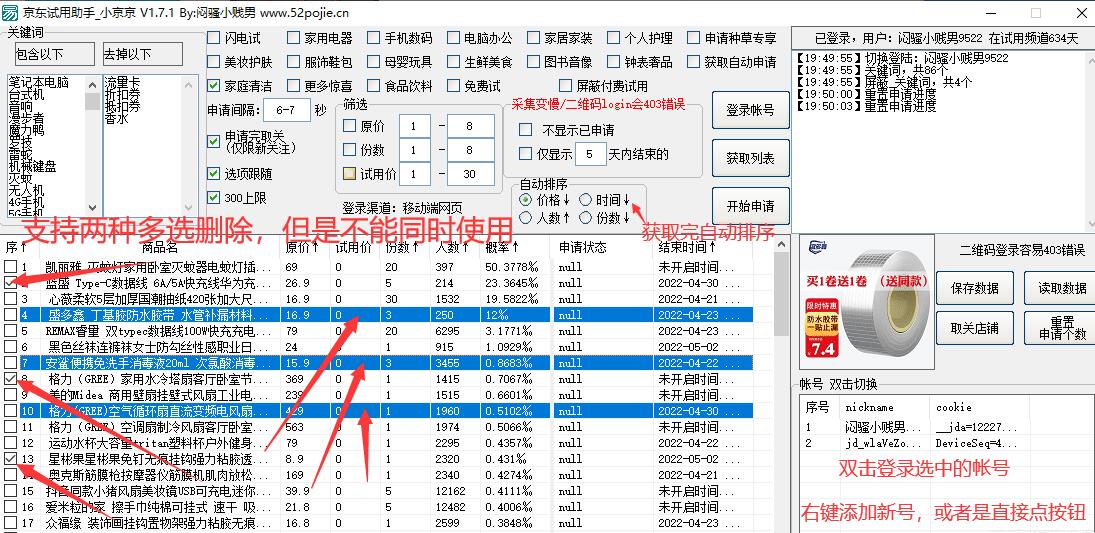Disable the 300上限 option

pyautogui.click(x=214, y=198)
